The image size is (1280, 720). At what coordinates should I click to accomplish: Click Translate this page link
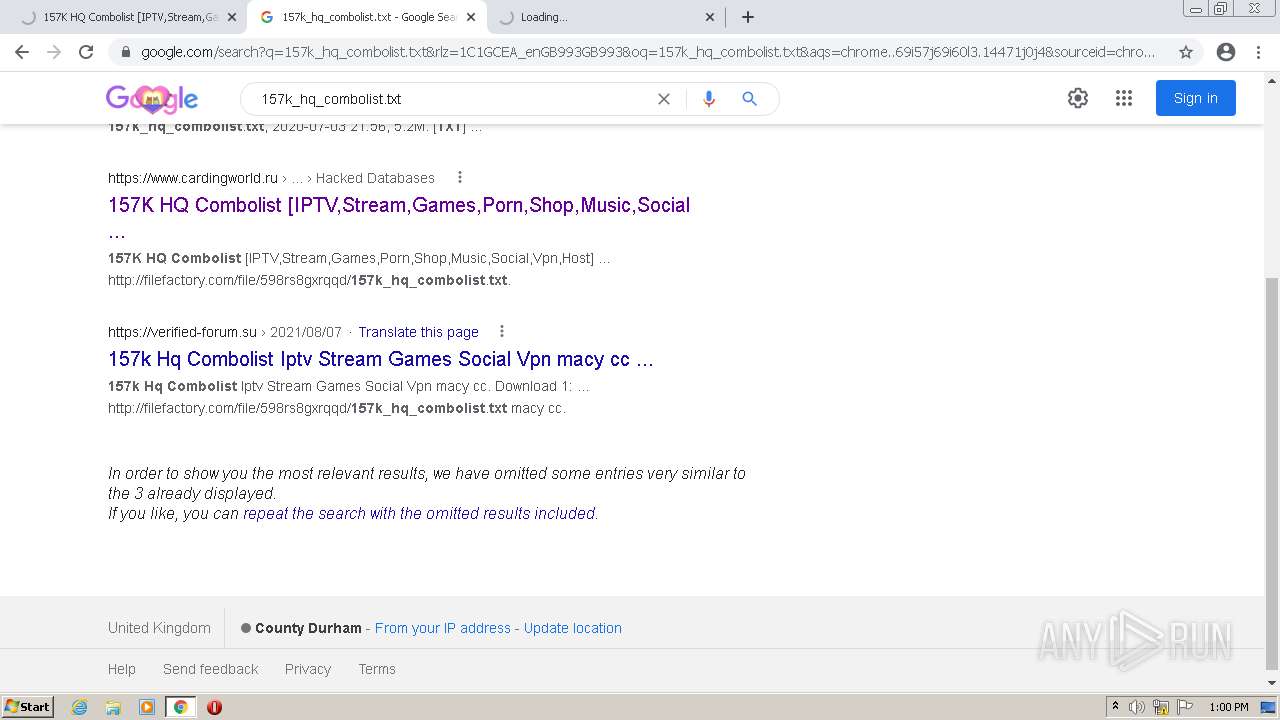coord(418,332)
